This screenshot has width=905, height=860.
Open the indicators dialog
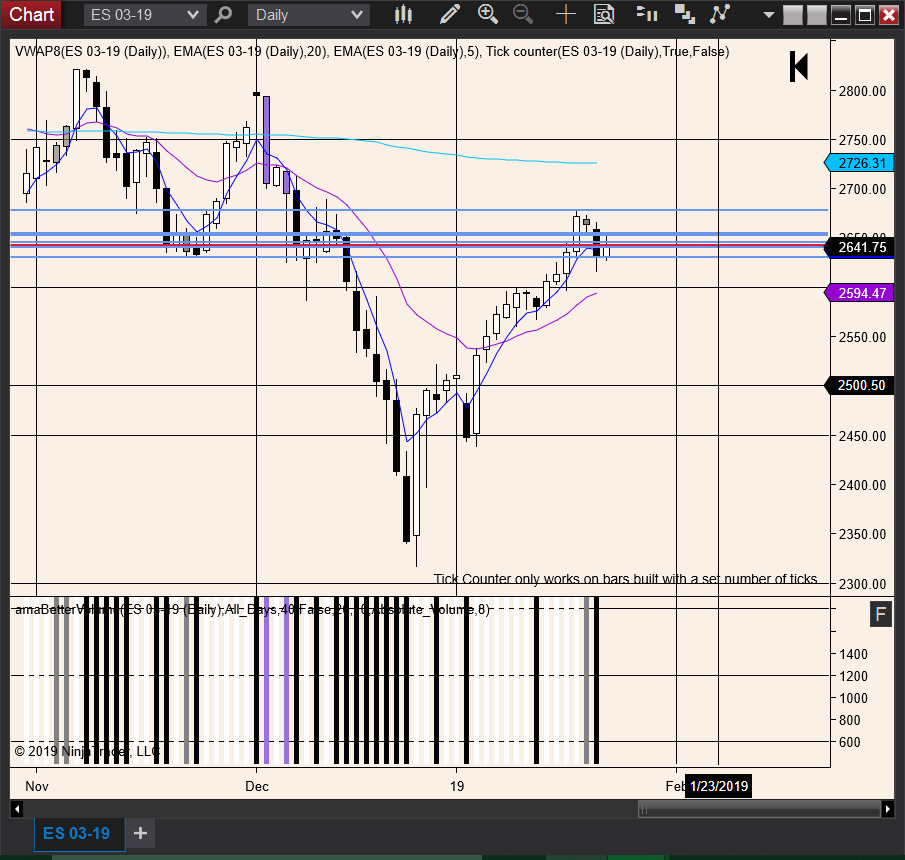click(720, 14)
